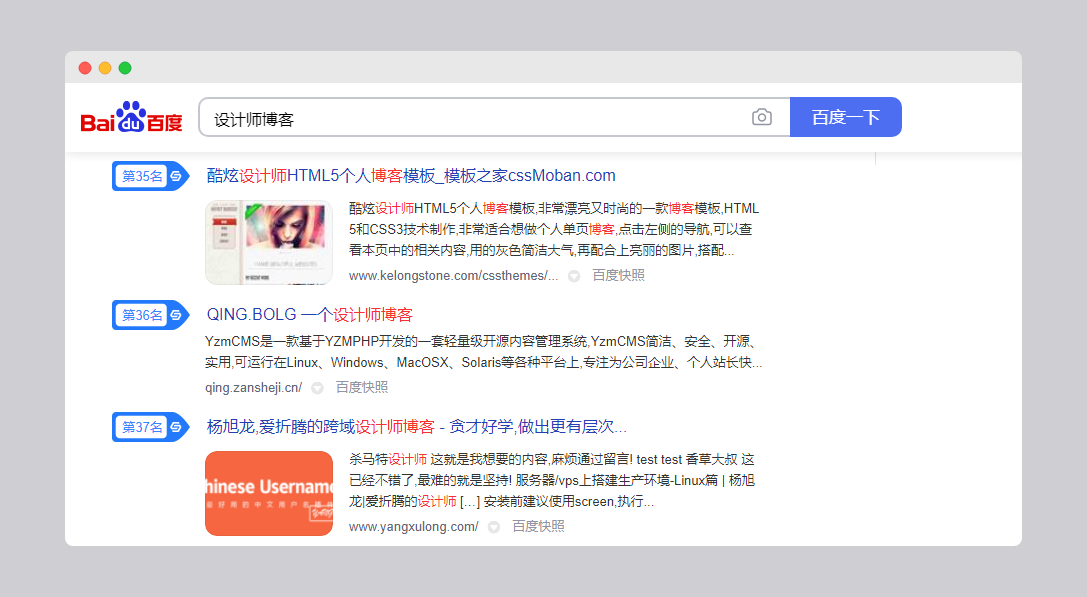Focus the search field containing 设计师博客
1087x597 pixels.
494,117
